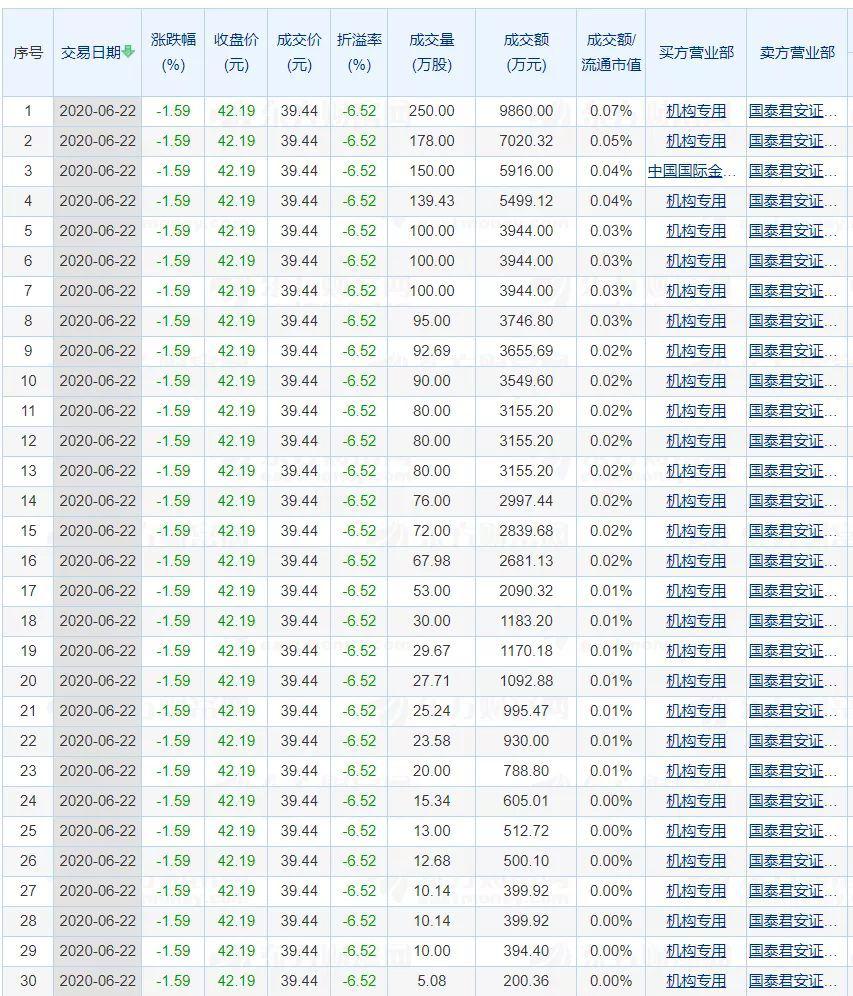Viewport: 853px width, 996px height.
Task: Select 成交额 value 2090.32
Action: [526, 591]
